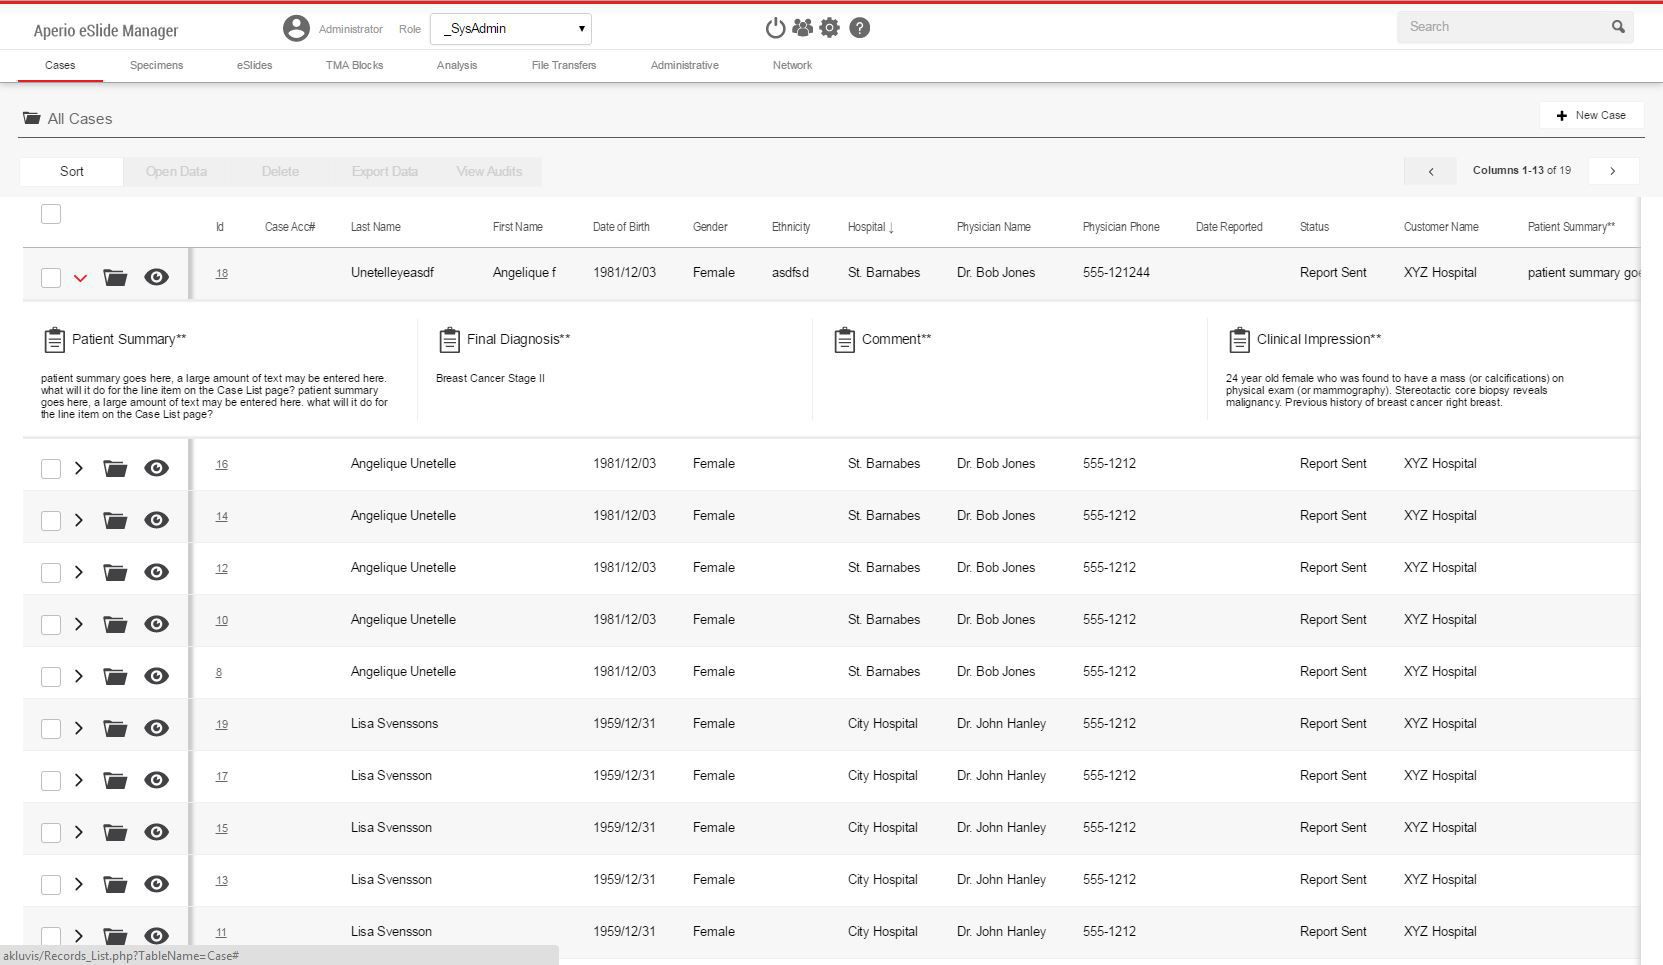Click the power logout icon
This screenshot has width=1663, height=965.
pyautogui.click(x=775, y=28)
